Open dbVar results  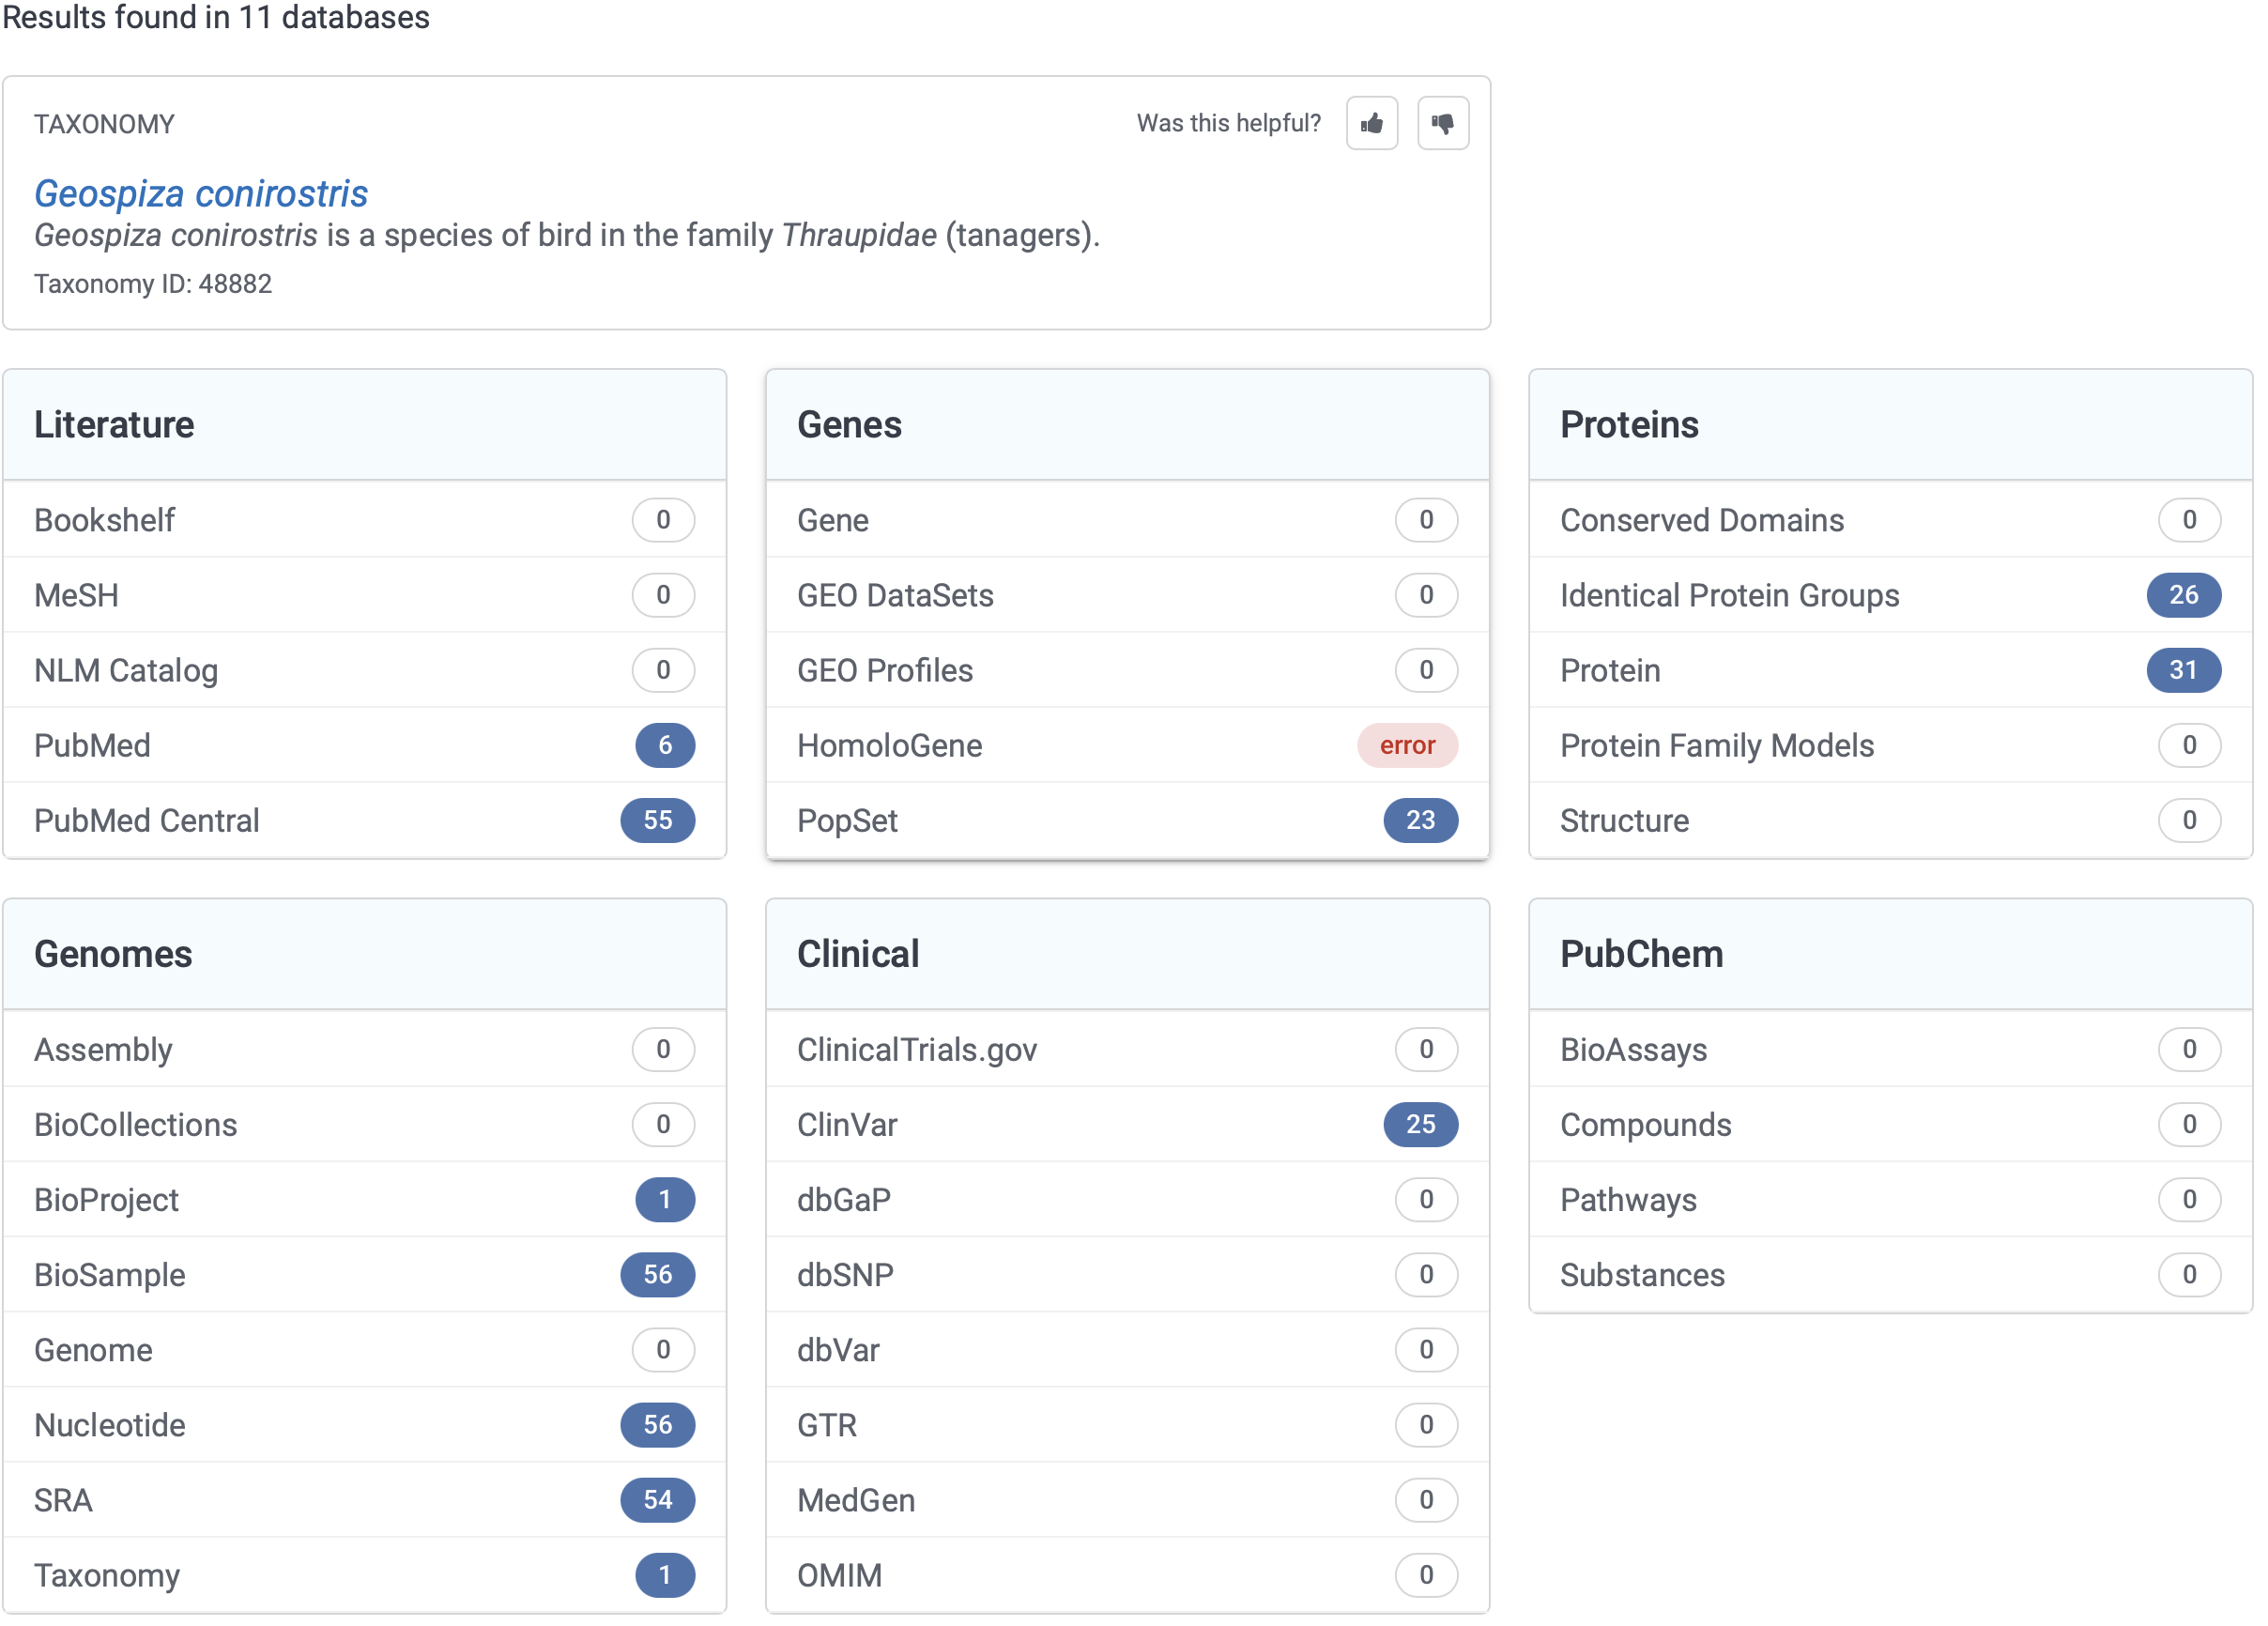(x=1127, y=1349)
